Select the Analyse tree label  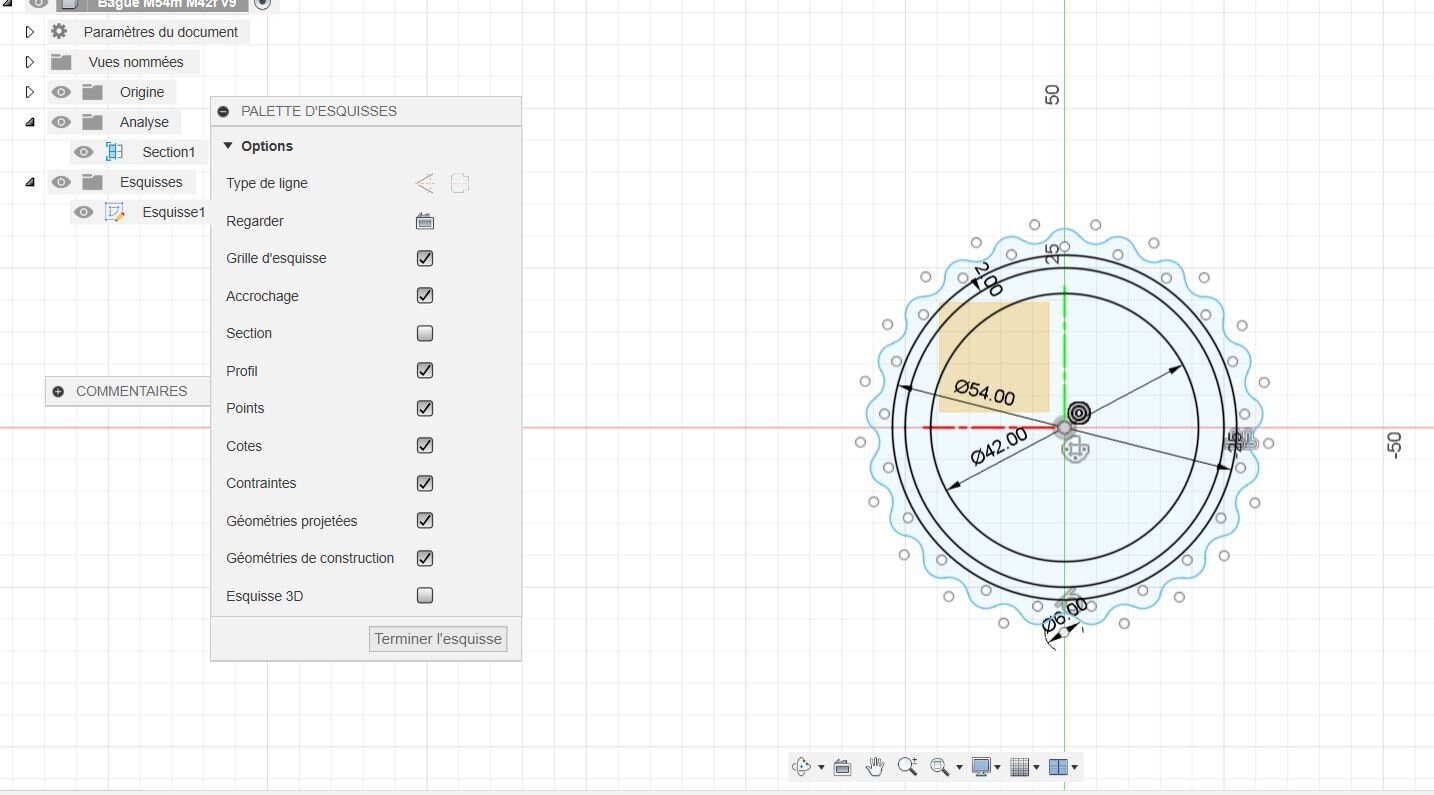click(144, 122)
